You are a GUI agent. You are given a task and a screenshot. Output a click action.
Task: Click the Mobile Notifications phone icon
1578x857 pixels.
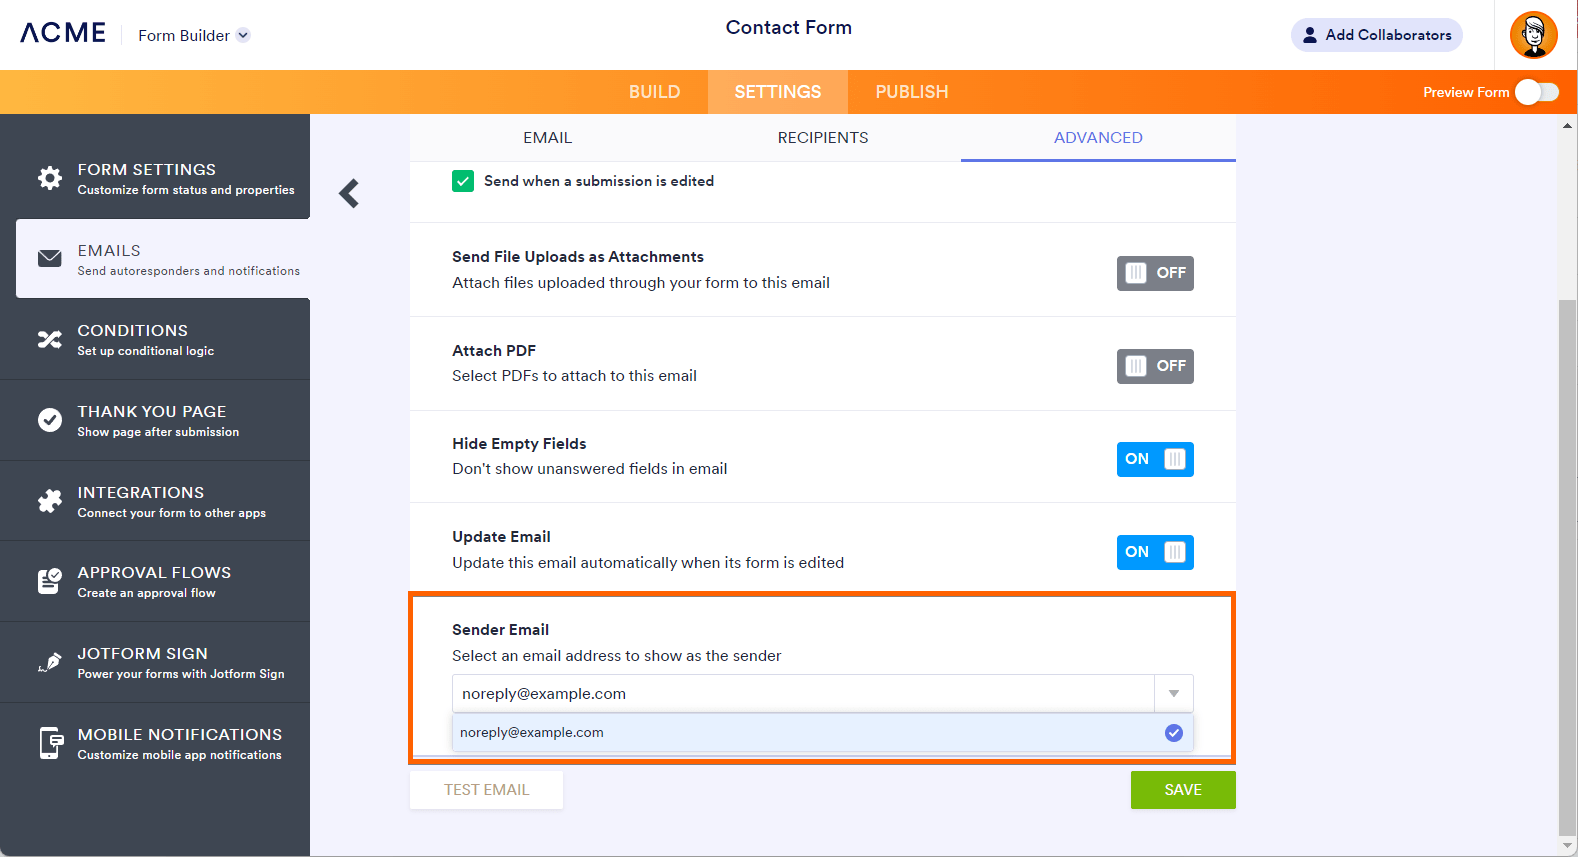click(x=50, y=743)
